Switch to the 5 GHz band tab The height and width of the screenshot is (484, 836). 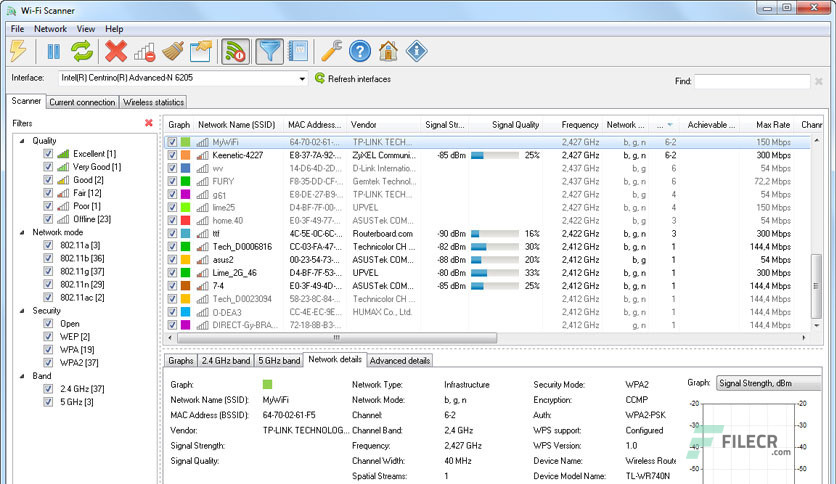[x=279, y=361]
